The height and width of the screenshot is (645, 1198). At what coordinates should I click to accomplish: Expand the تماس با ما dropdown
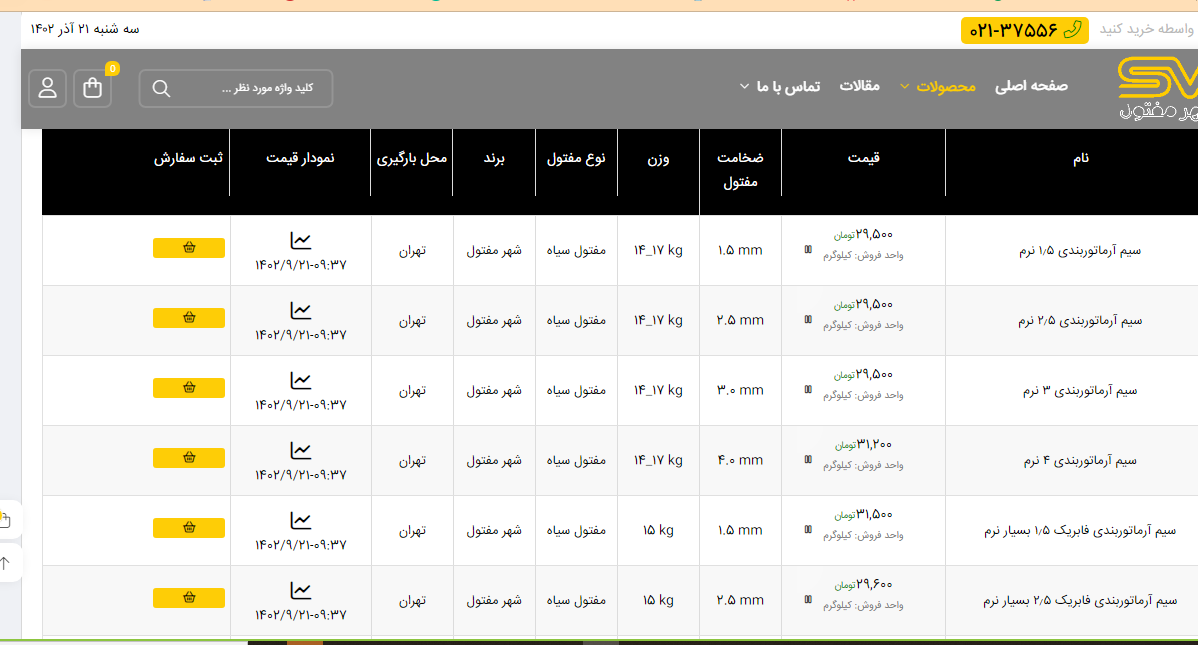779,86
